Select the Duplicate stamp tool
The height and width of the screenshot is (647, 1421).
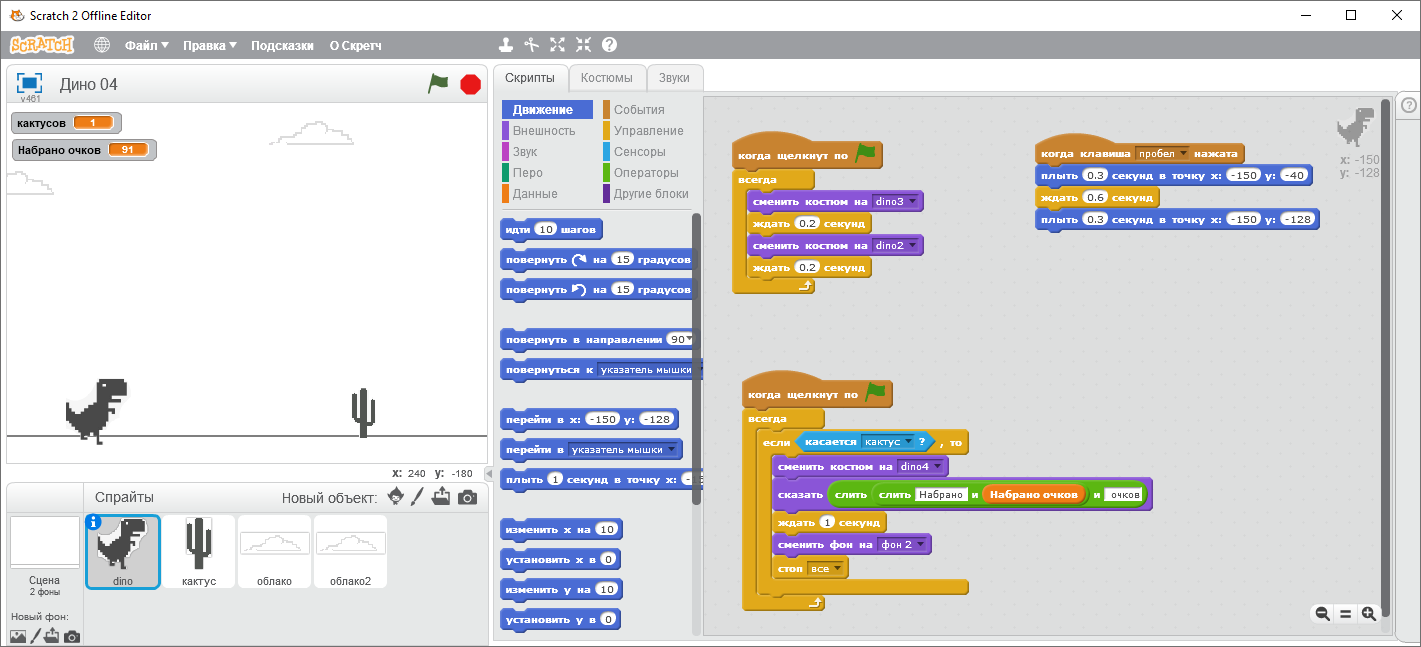(507, 45)
